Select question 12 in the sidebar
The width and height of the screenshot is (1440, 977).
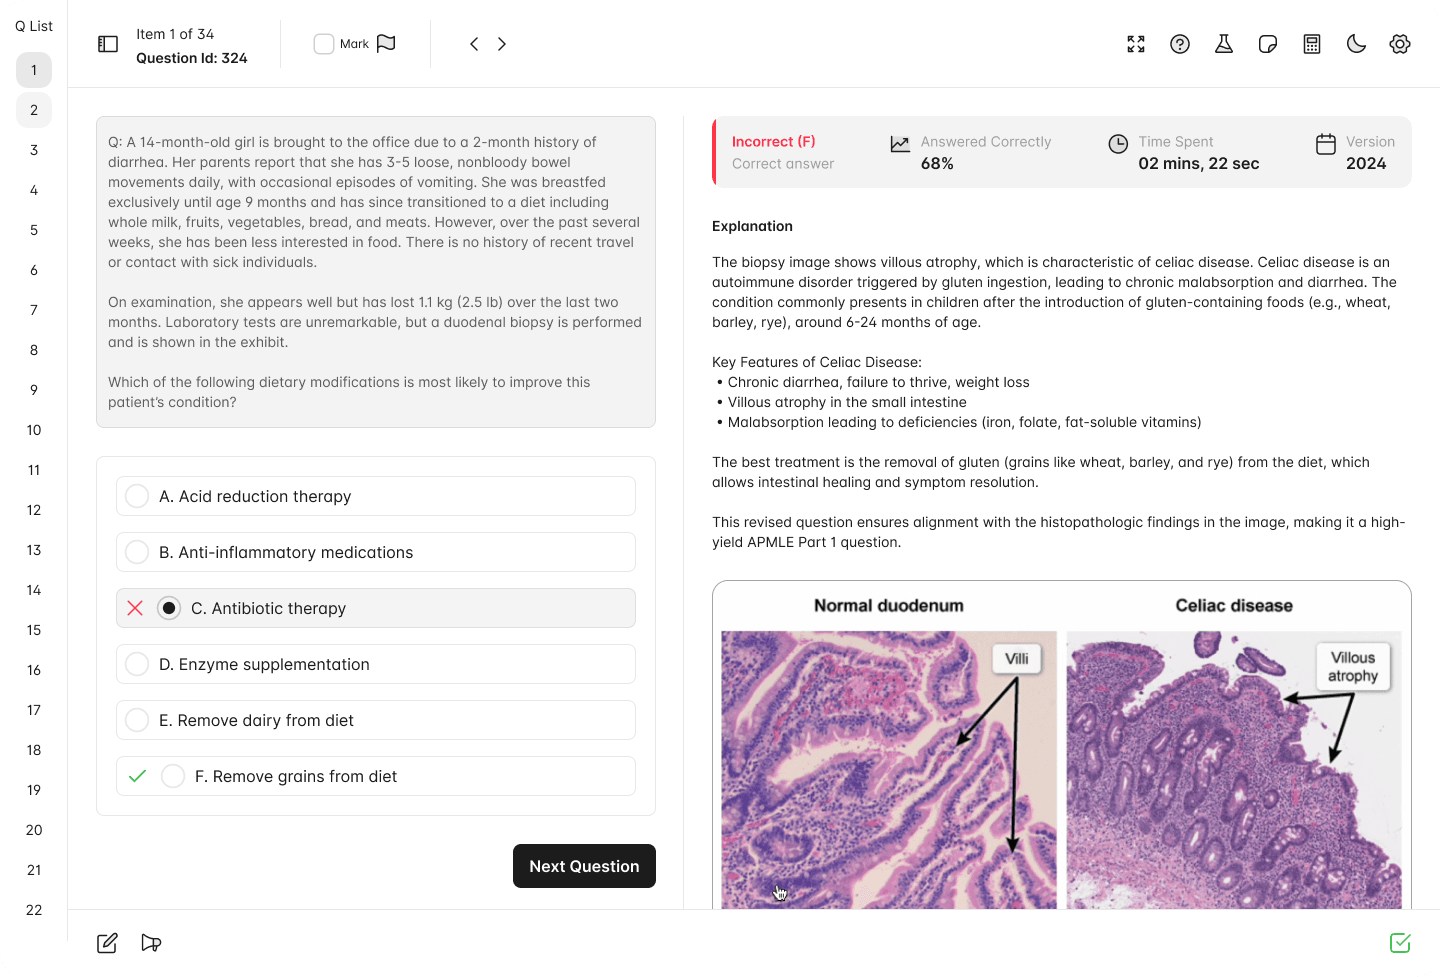(x=33, y=510)
